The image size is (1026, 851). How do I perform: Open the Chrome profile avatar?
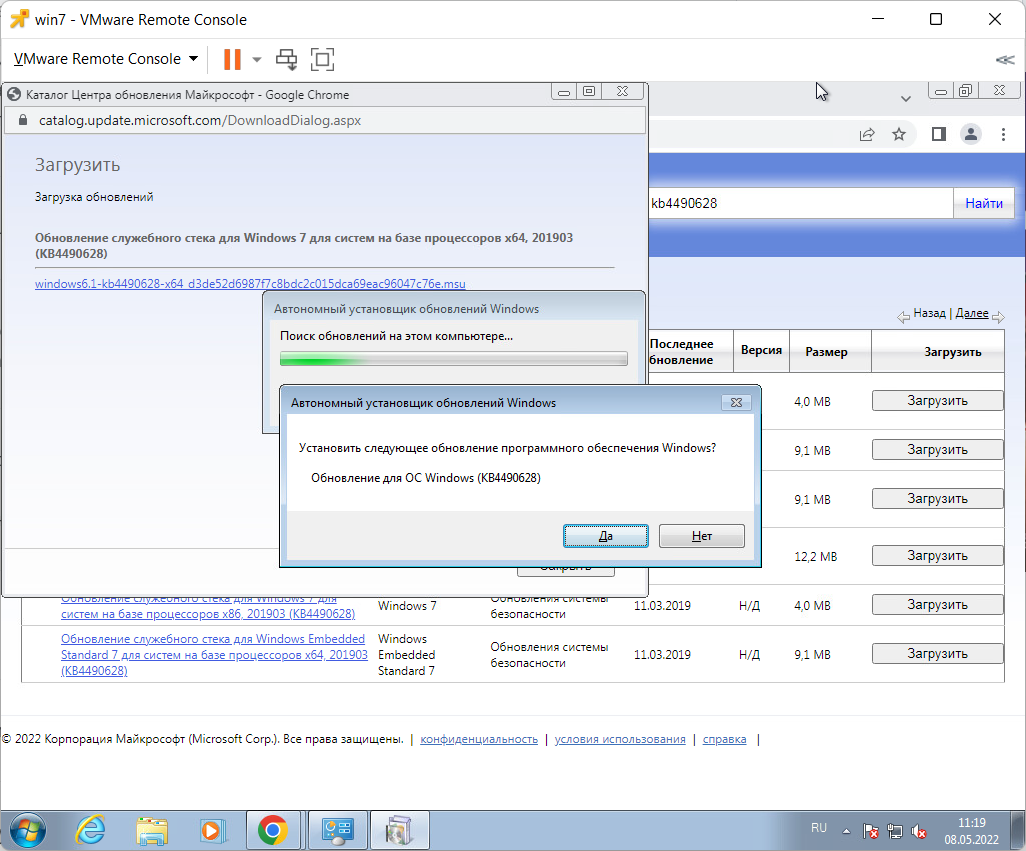pos(971,135)
